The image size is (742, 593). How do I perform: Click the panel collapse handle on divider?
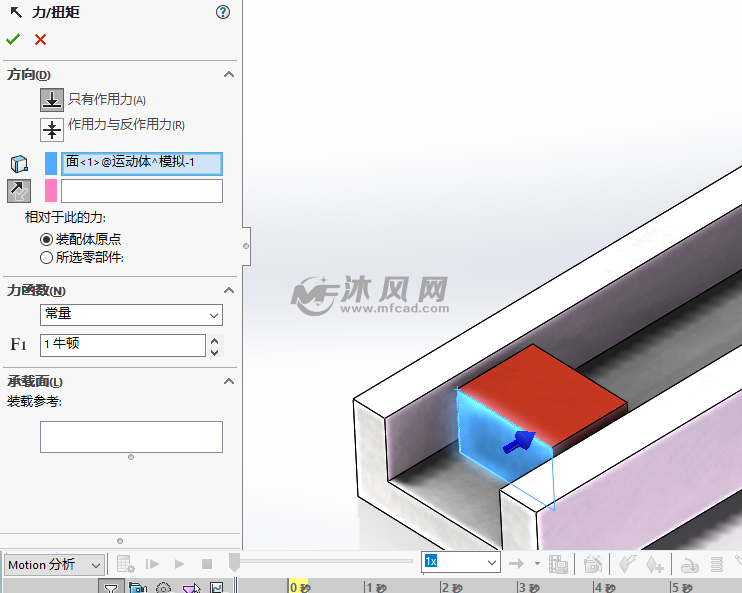click(246, 246)
